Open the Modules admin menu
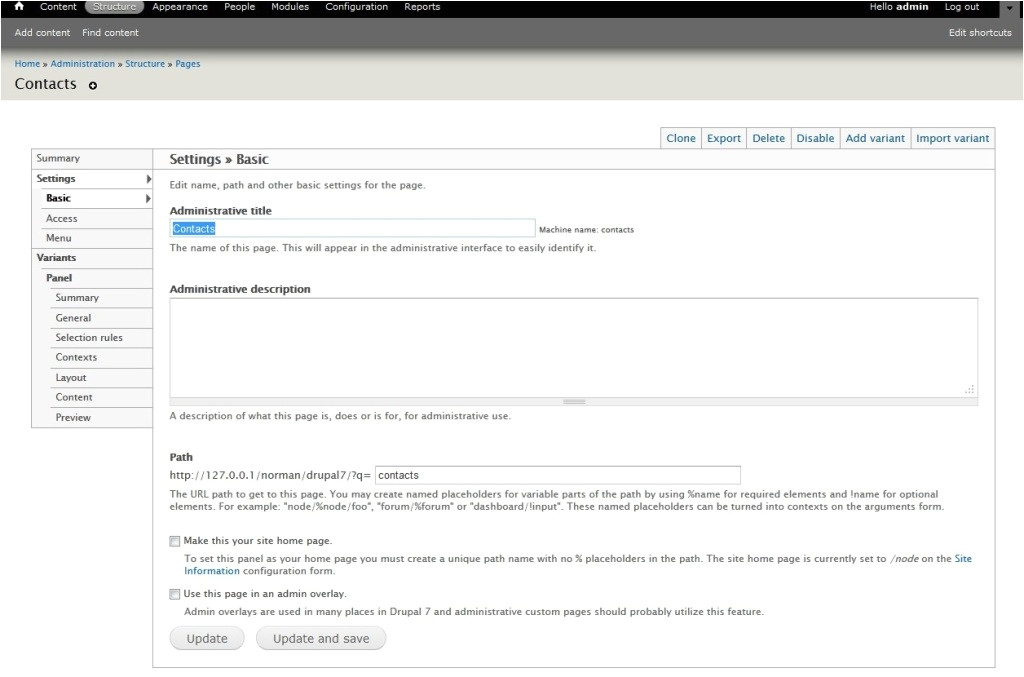This screenshot has height=677, width=1024. click(x=290, y=7)
